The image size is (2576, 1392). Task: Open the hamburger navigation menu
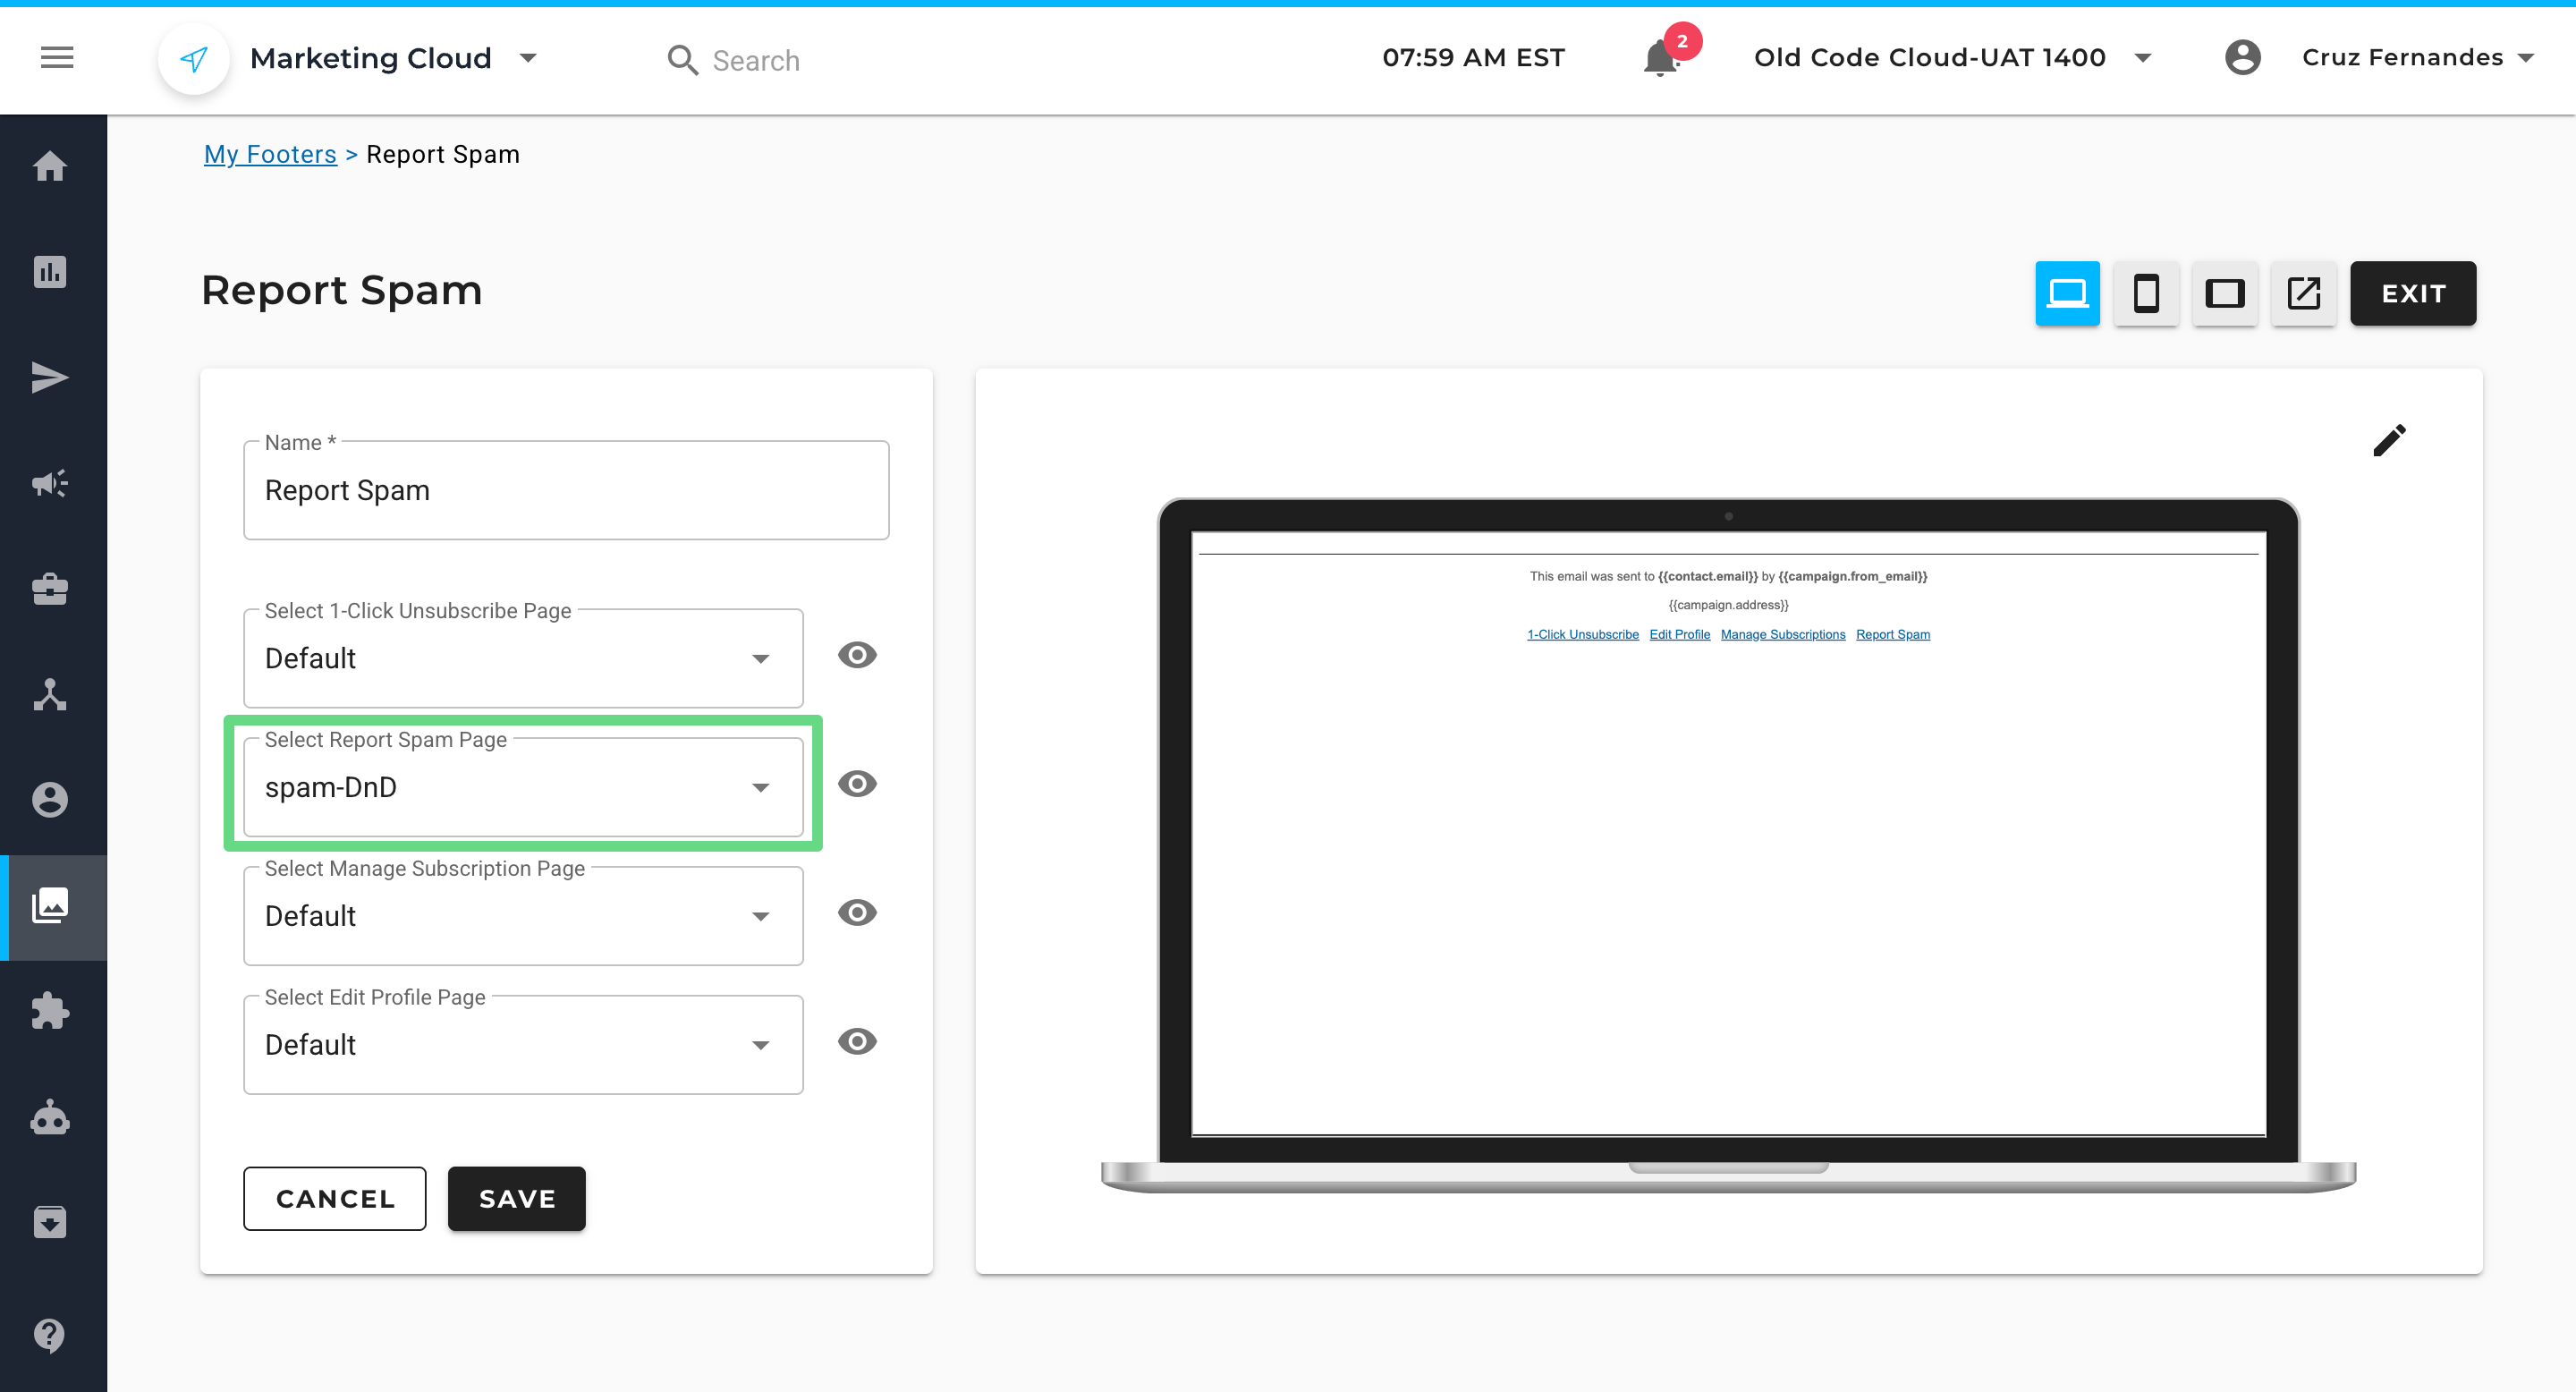[x=56, y=57]
